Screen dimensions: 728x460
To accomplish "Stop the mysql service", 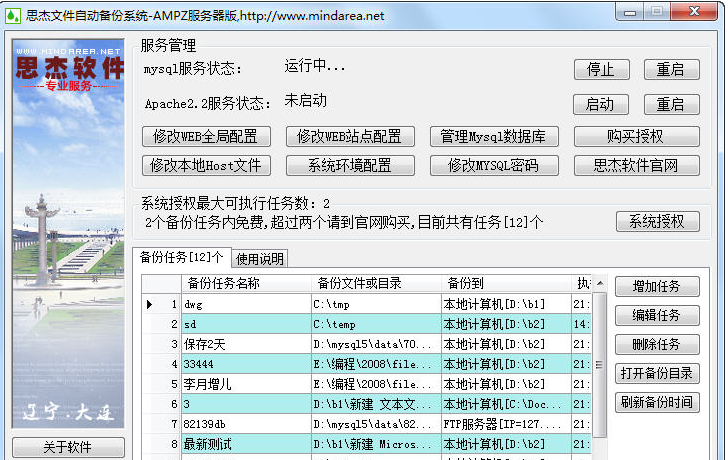I will pos(601,70).
